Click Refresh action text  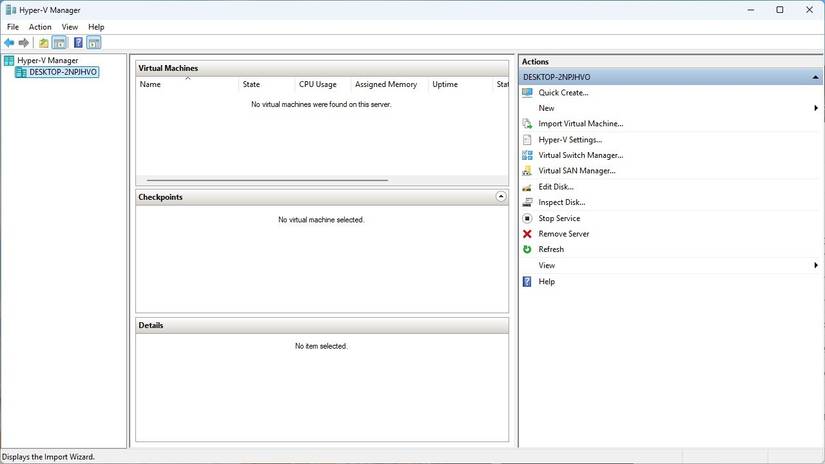[551, 249]
